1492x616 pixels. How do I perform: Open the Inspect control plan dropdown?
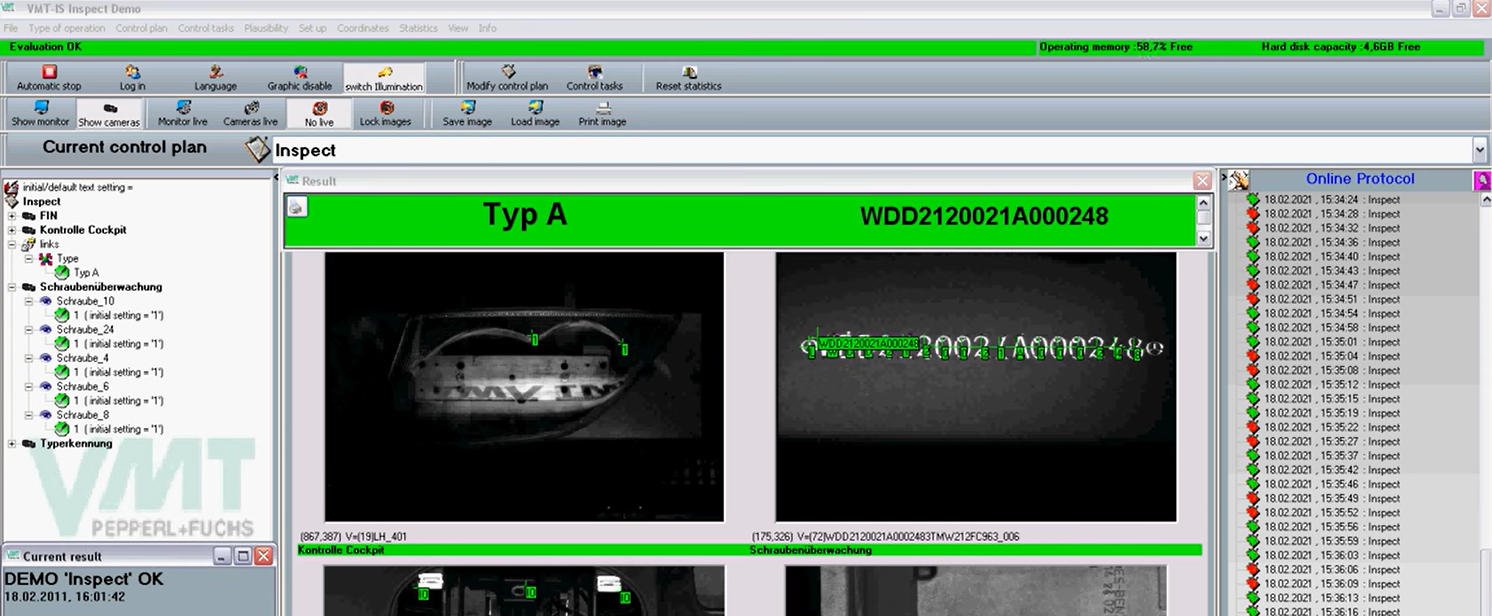coord(1480,150)
